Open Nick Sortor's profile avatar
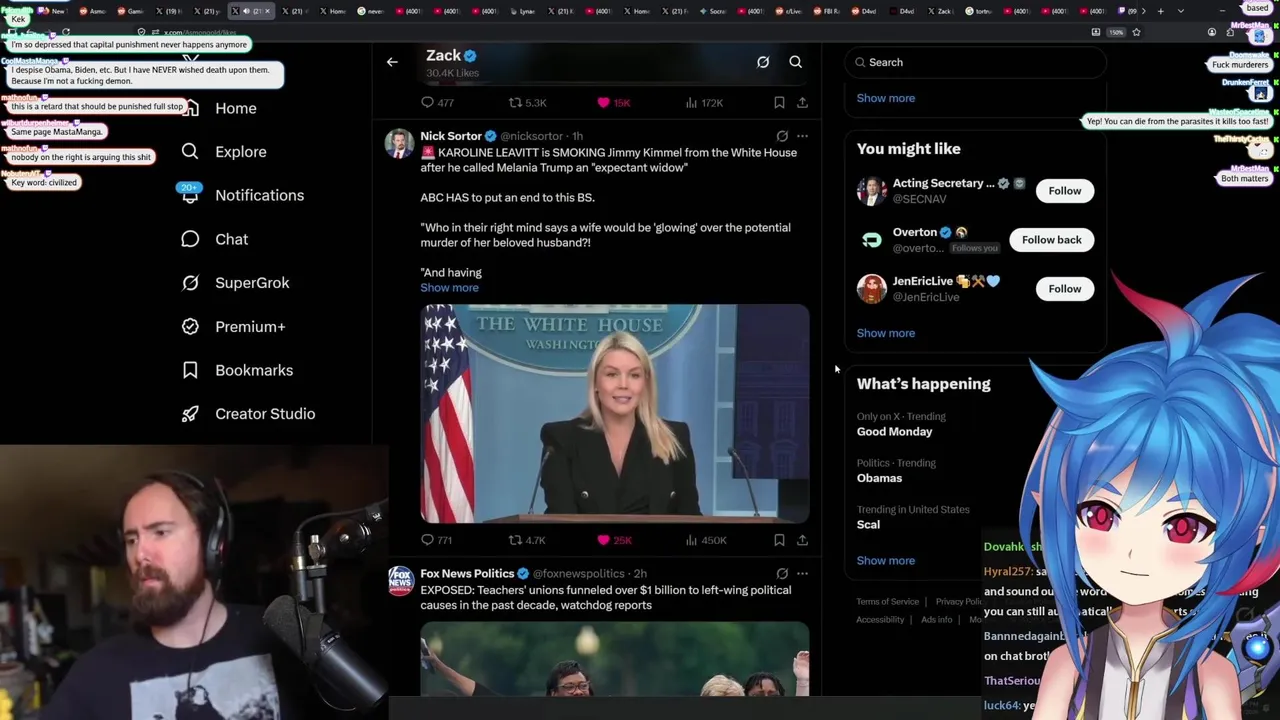The image size is (1280, 720). point(399,144)
